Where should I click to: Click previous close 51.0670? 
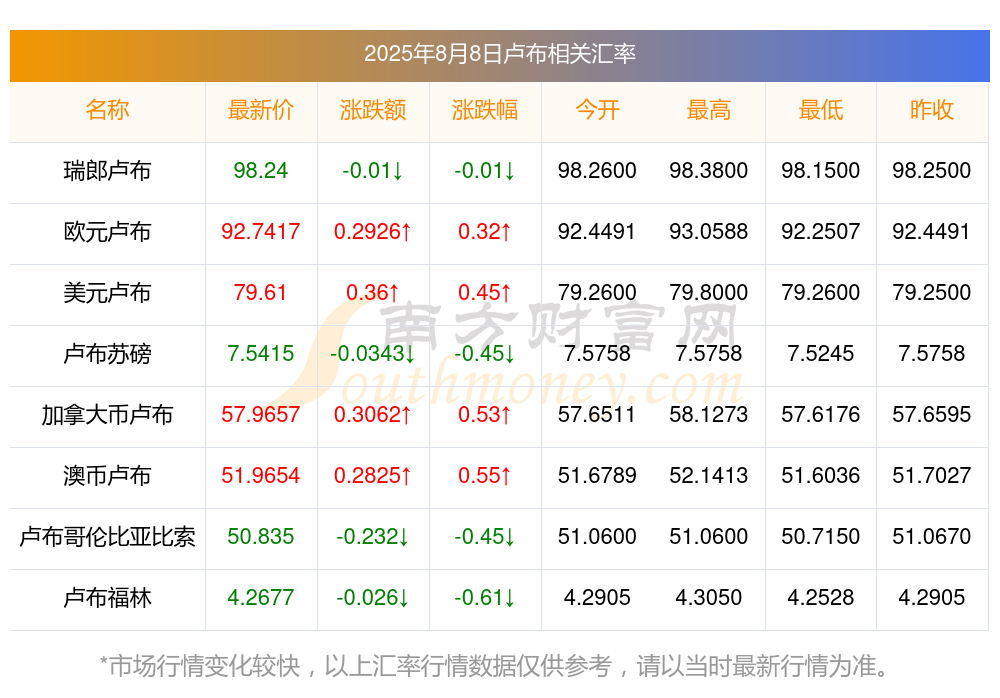[x=932, y=536]
